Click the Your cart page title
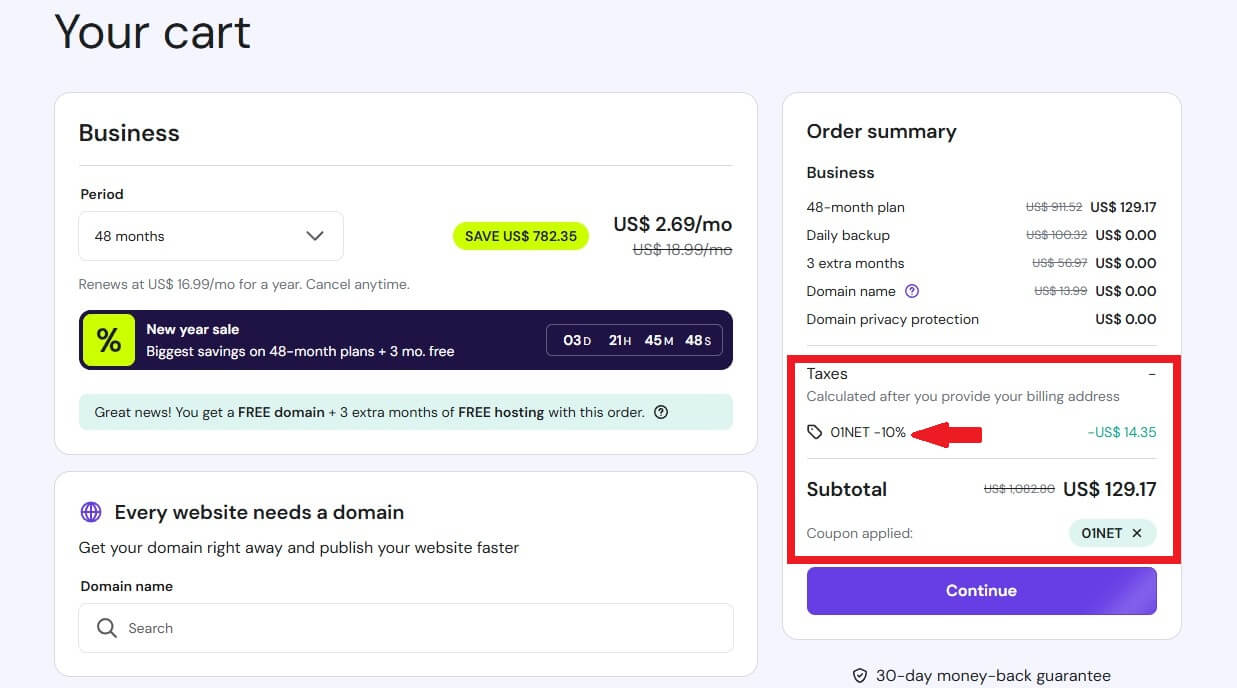Image resolution: width=1237 pixels, height=688 pixels. (151, 32)
